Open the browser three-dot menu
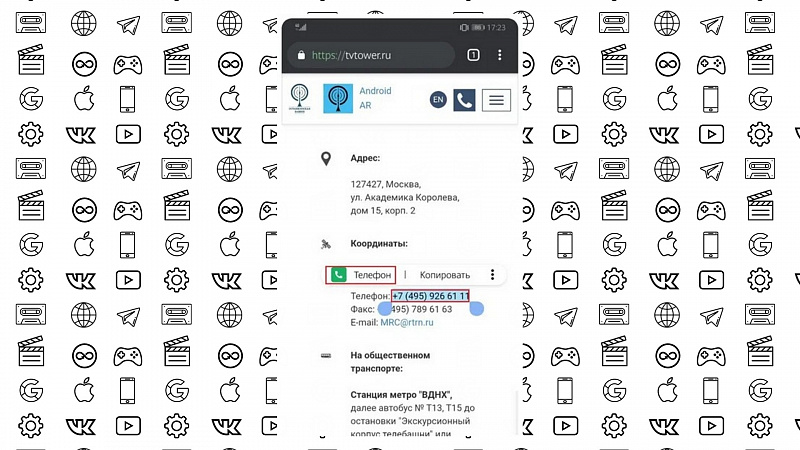This screenshot has height=450, width=800. click(x=499, y=55)
